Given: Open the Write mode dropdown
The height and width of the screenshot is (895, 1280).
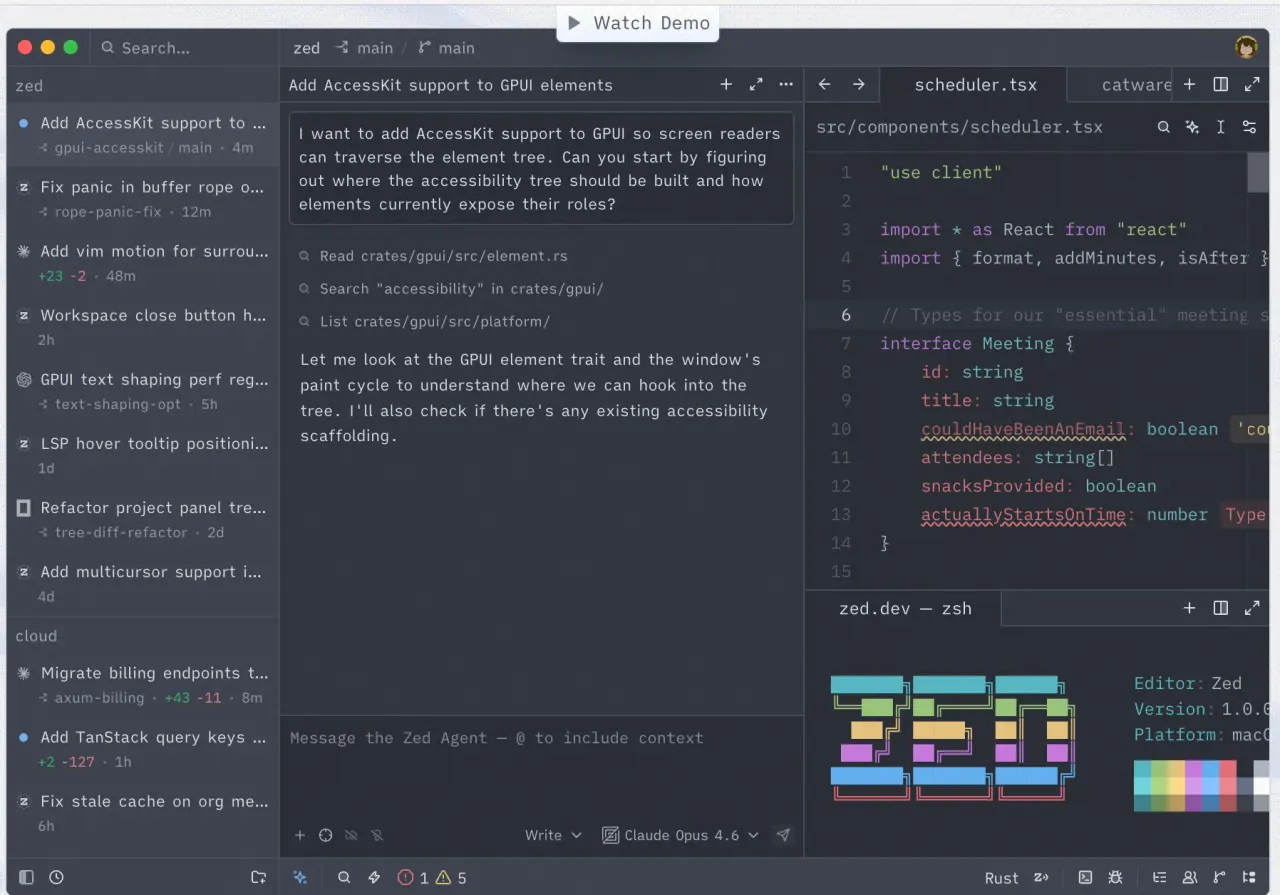Looking at the screenshot, I should click(553, 835).
